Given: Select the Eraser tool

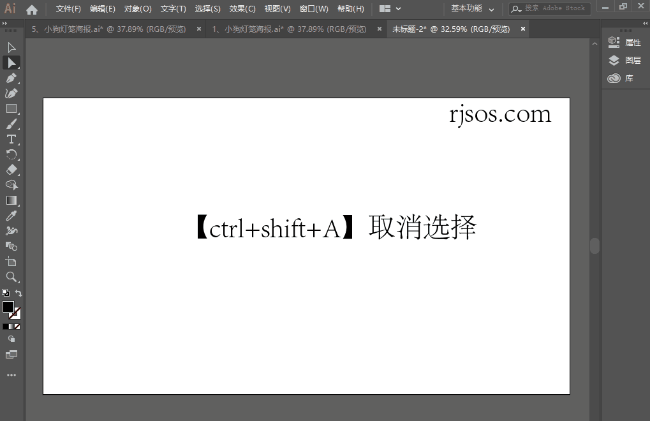Looking at the screenshot, I should click(11, 170).
